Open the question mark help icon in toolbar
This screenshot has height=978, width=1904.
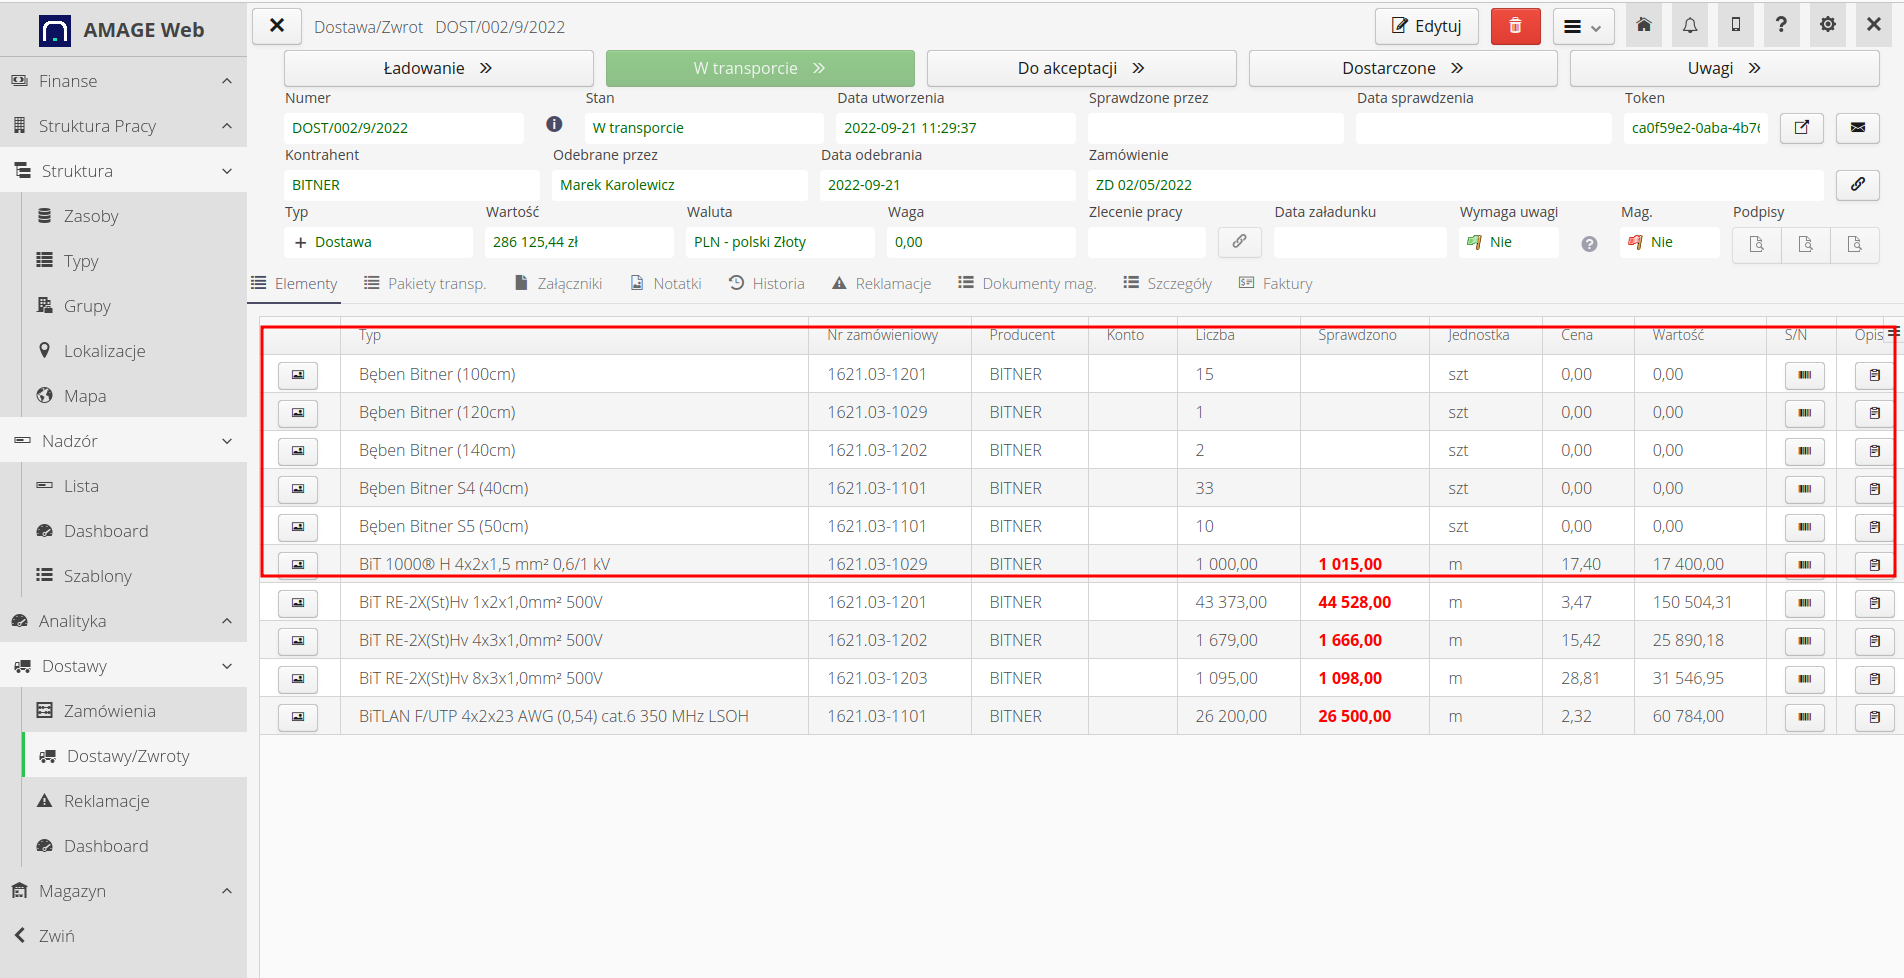[x=1781, y=26]
